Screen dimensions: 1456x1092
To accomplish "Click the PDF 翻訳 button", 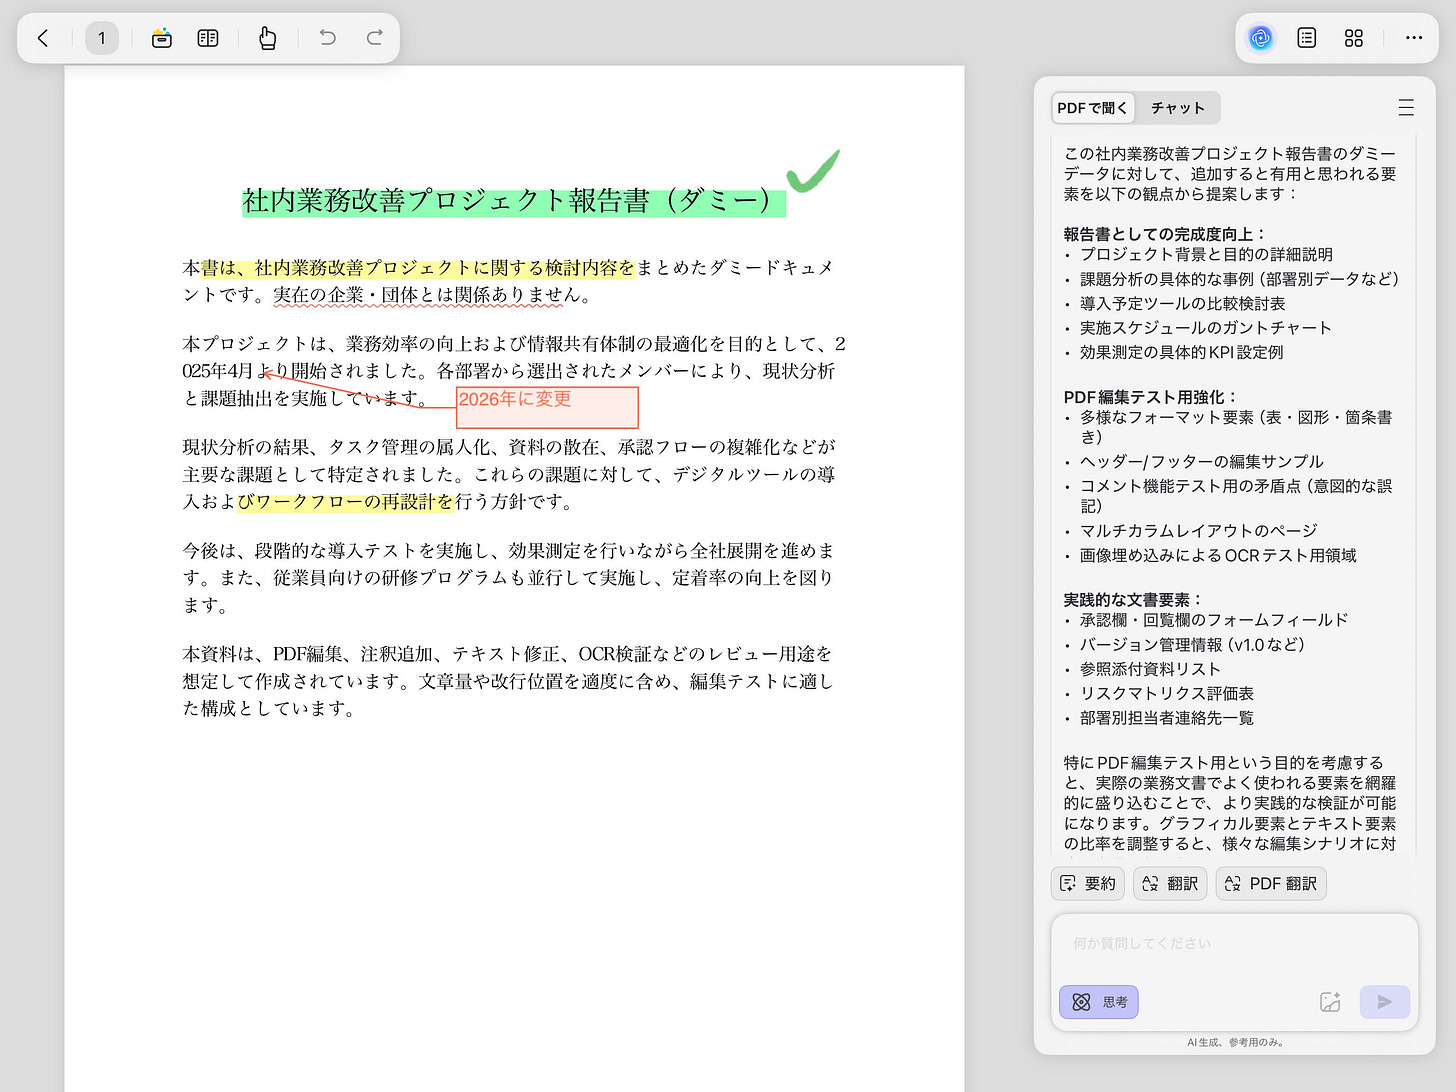I will pyautogui.click(x=1270, y=883).
